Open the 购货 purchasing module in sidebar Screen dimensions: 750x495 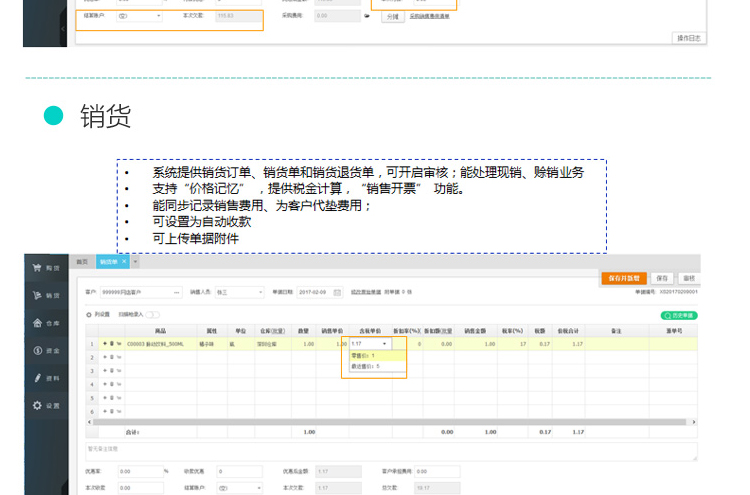click(46, 268)
